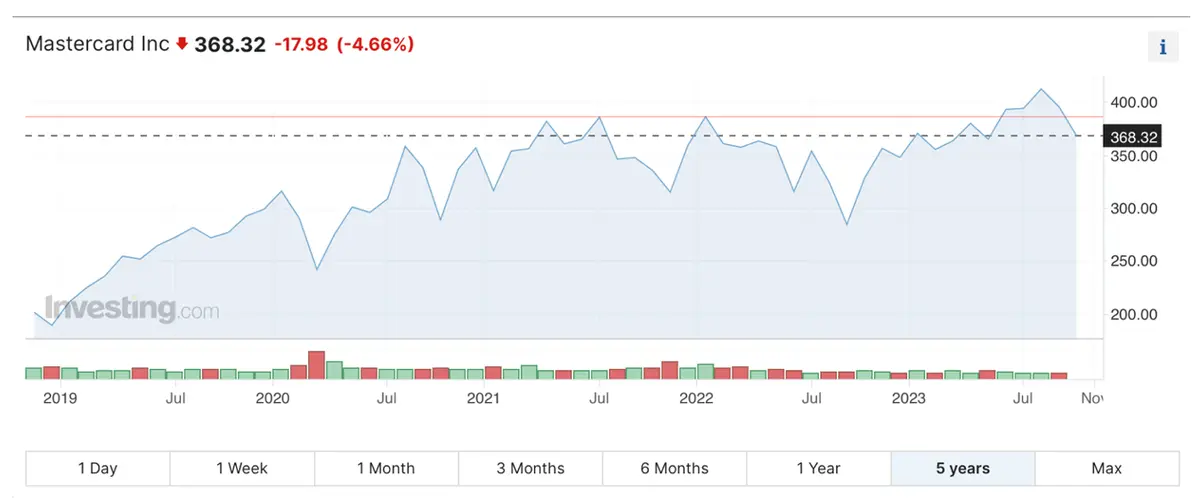This screenshot has height=498, width=1200.
Task: Click the Investing.com watermark logo
Action: [x=131, y=309]
